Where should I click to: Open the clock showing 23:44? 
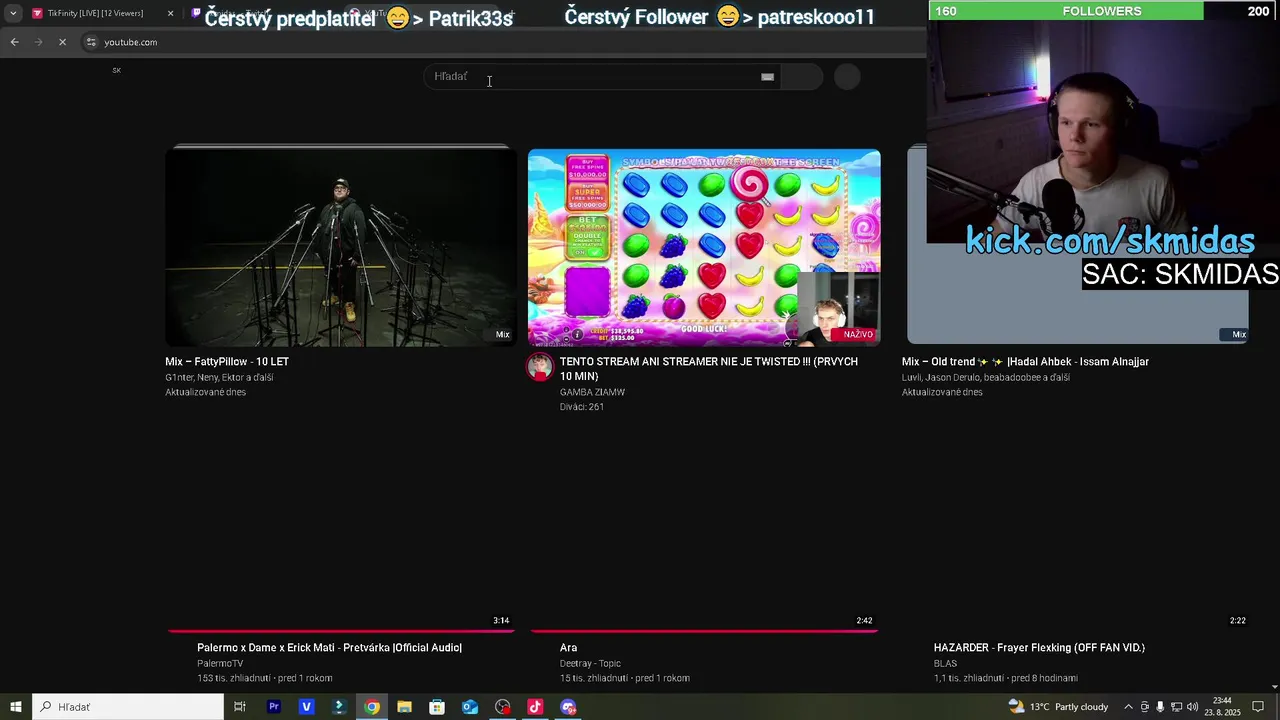[x=1221, y=707]
